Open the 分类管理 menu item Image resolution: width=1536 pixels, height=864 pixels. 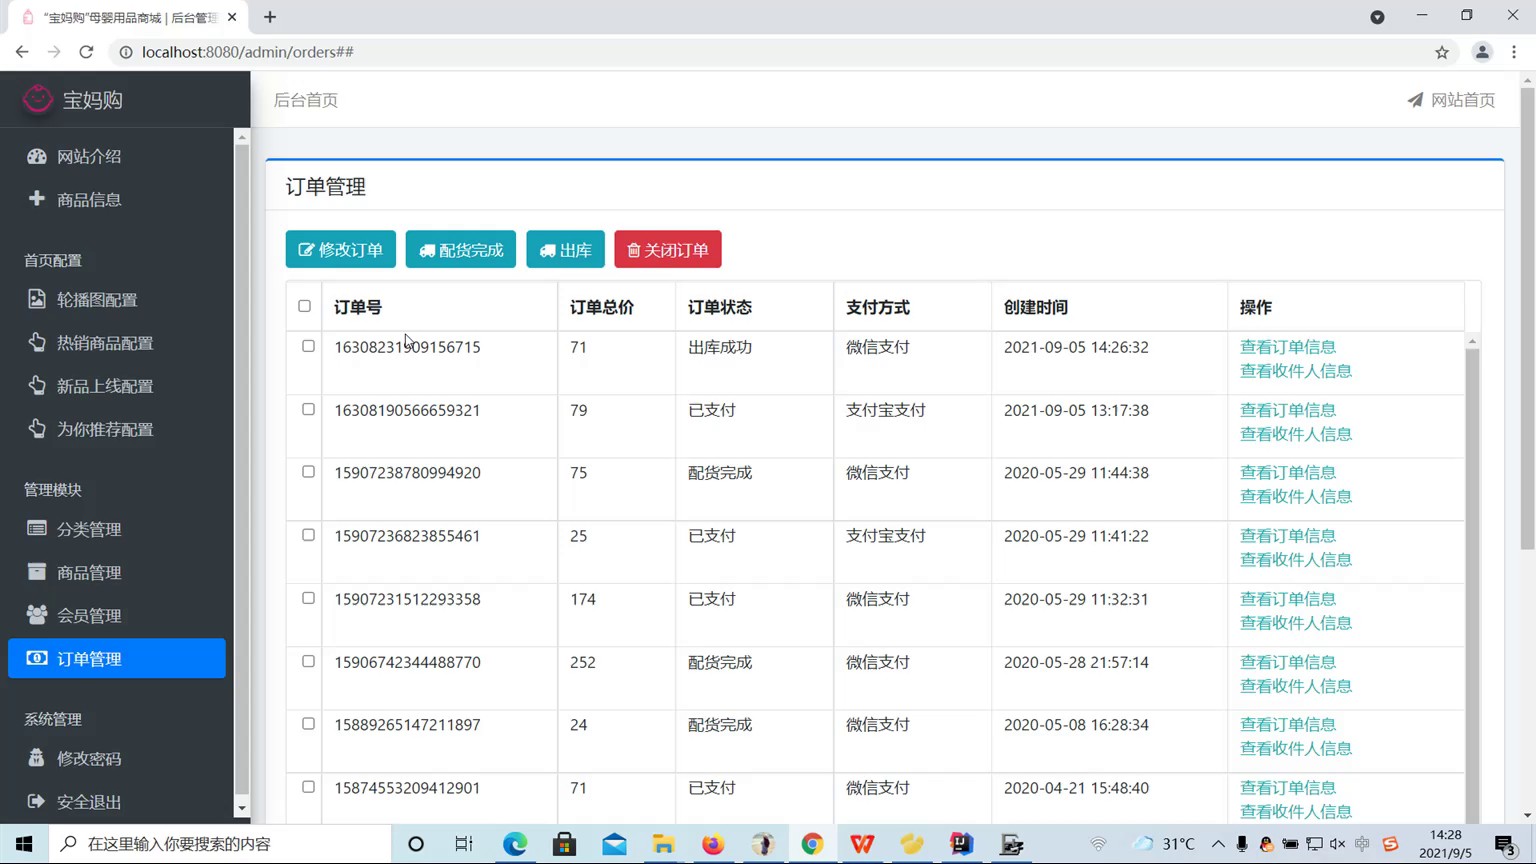pos(89,529)
